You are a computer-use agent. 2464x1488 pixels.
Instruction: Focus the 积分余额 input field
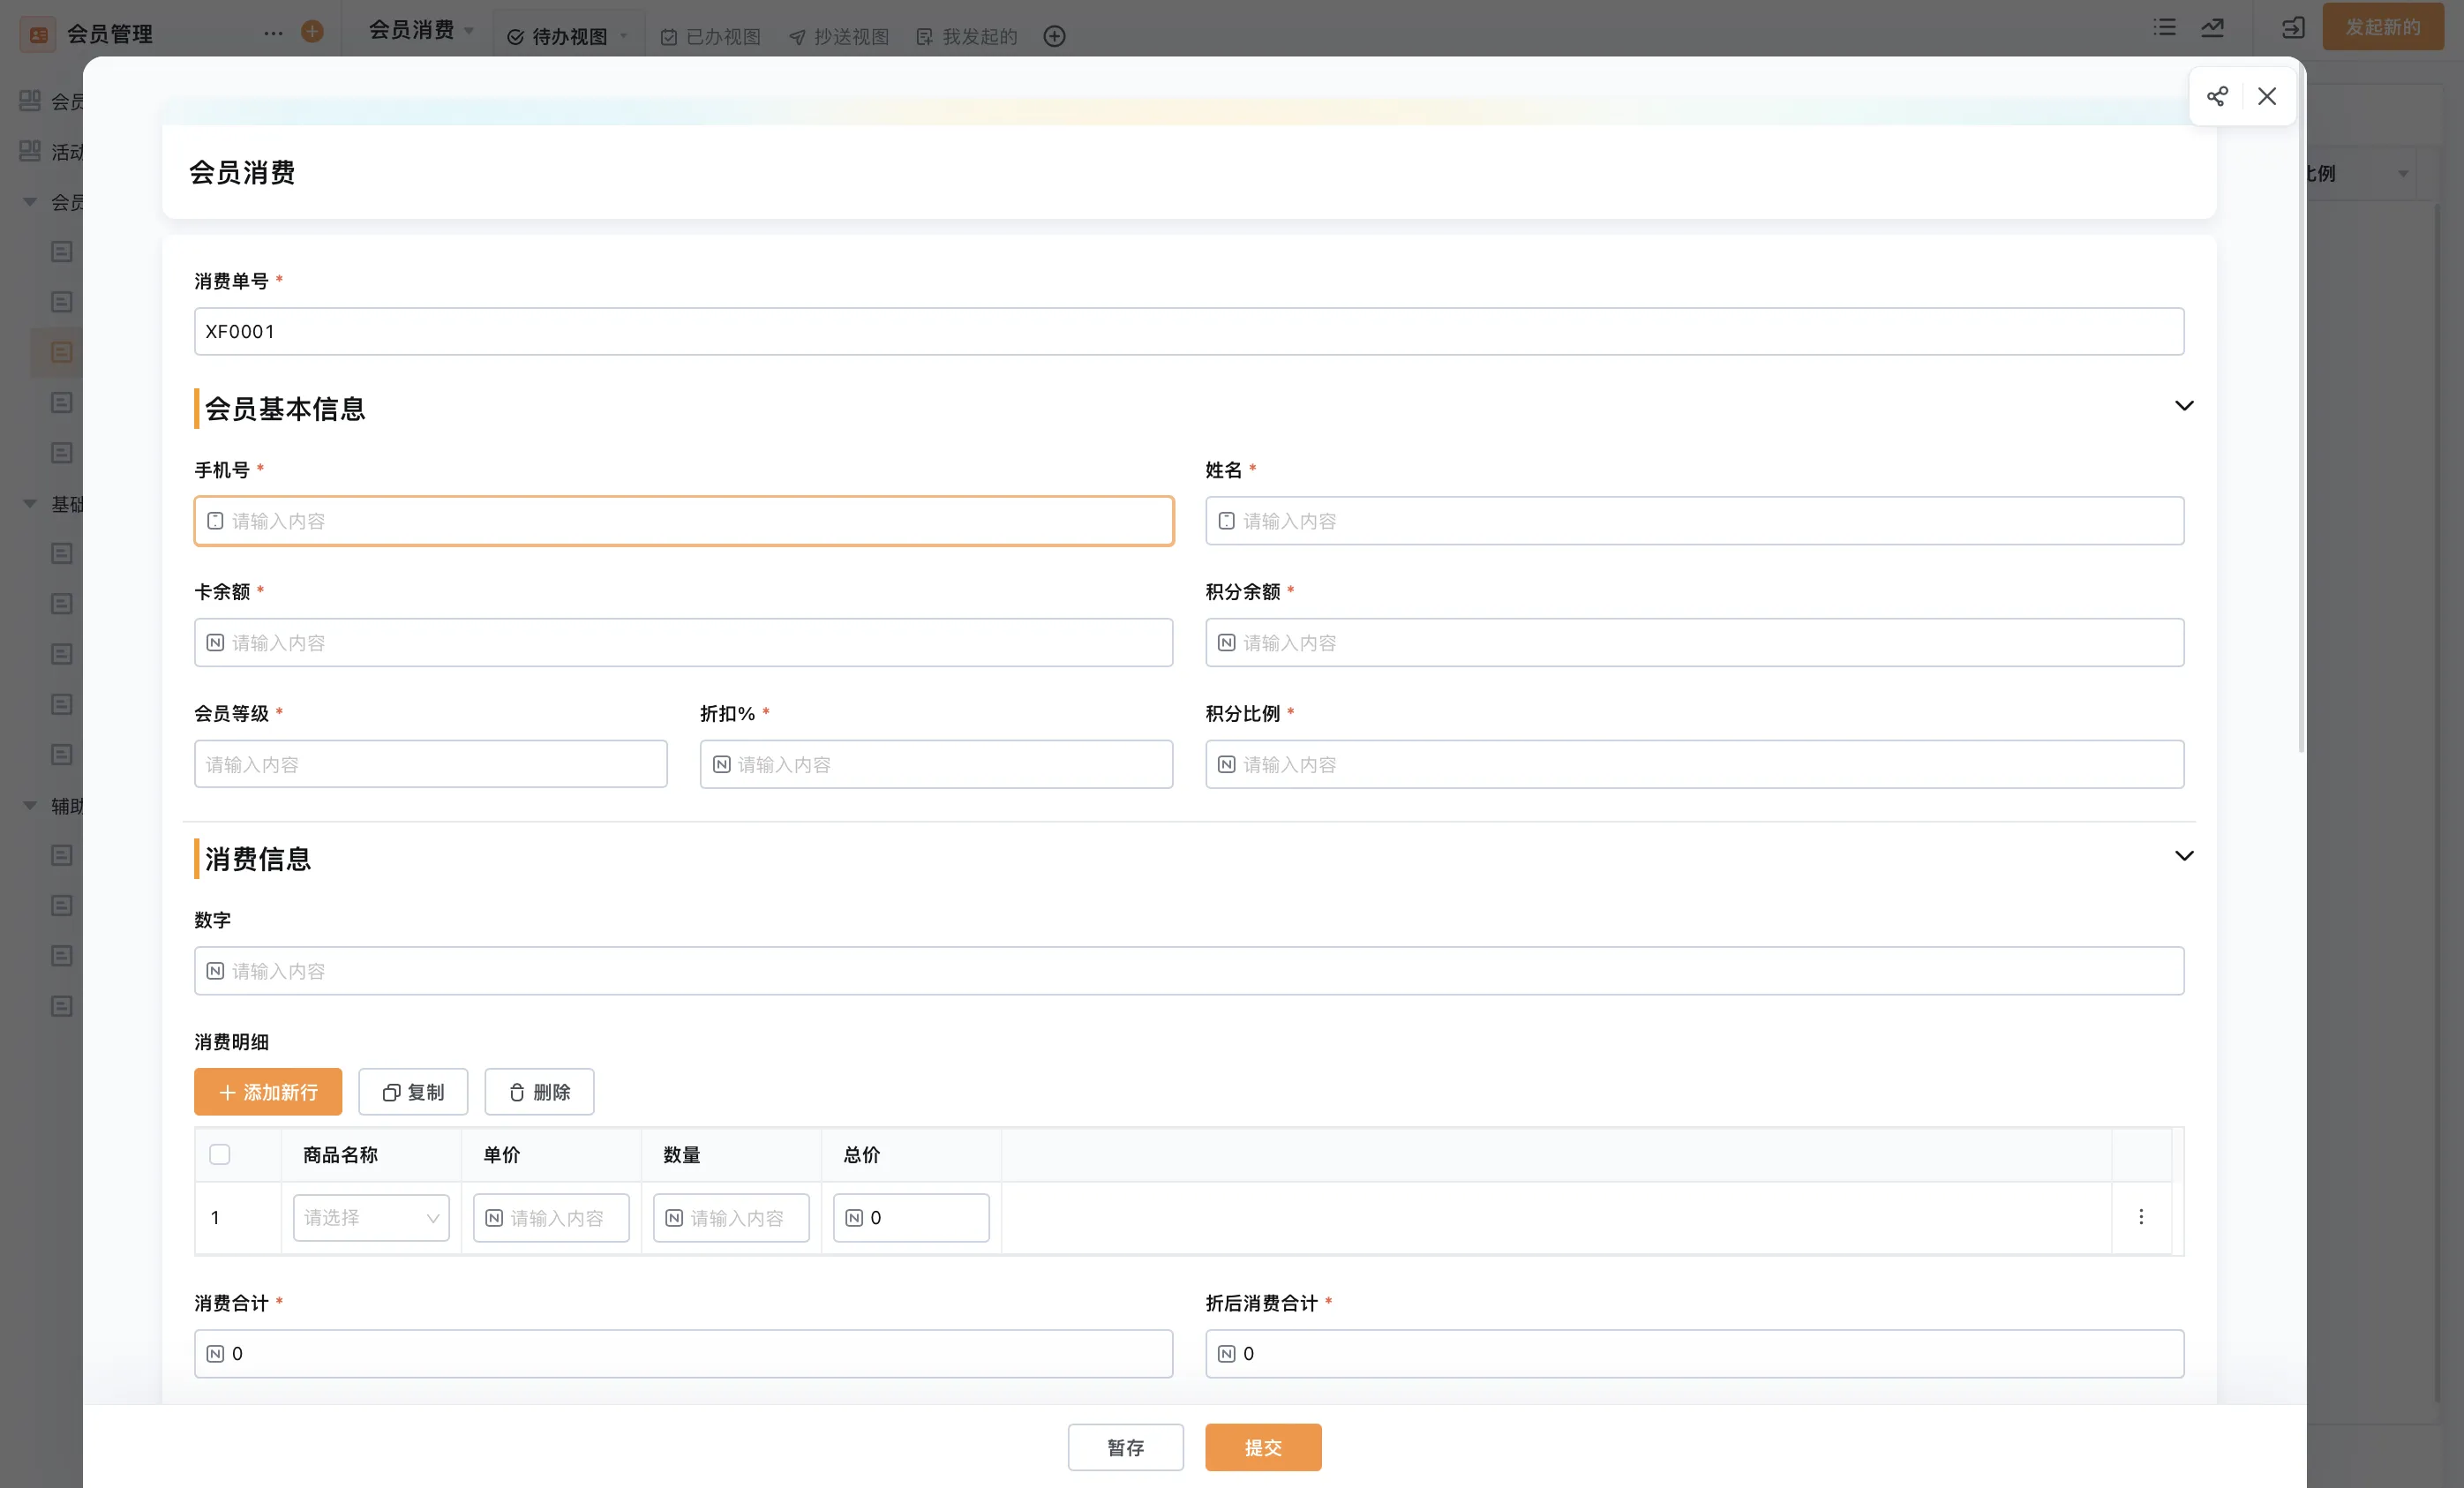click(x=1694, y=643)
